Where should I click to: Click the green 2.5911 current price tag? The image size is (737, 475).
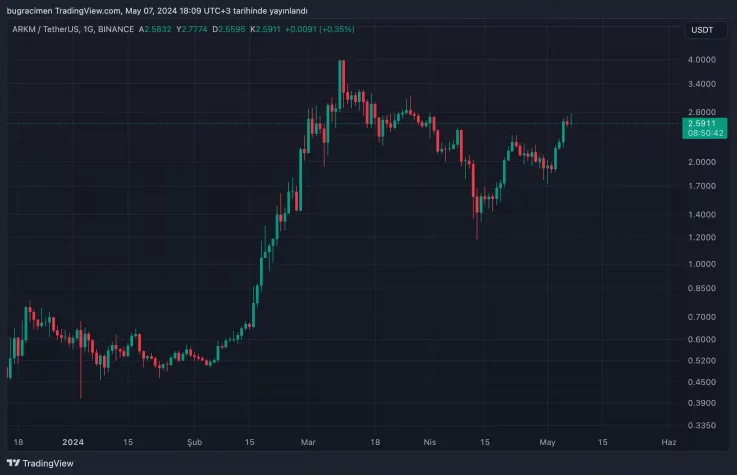point(700,123)
